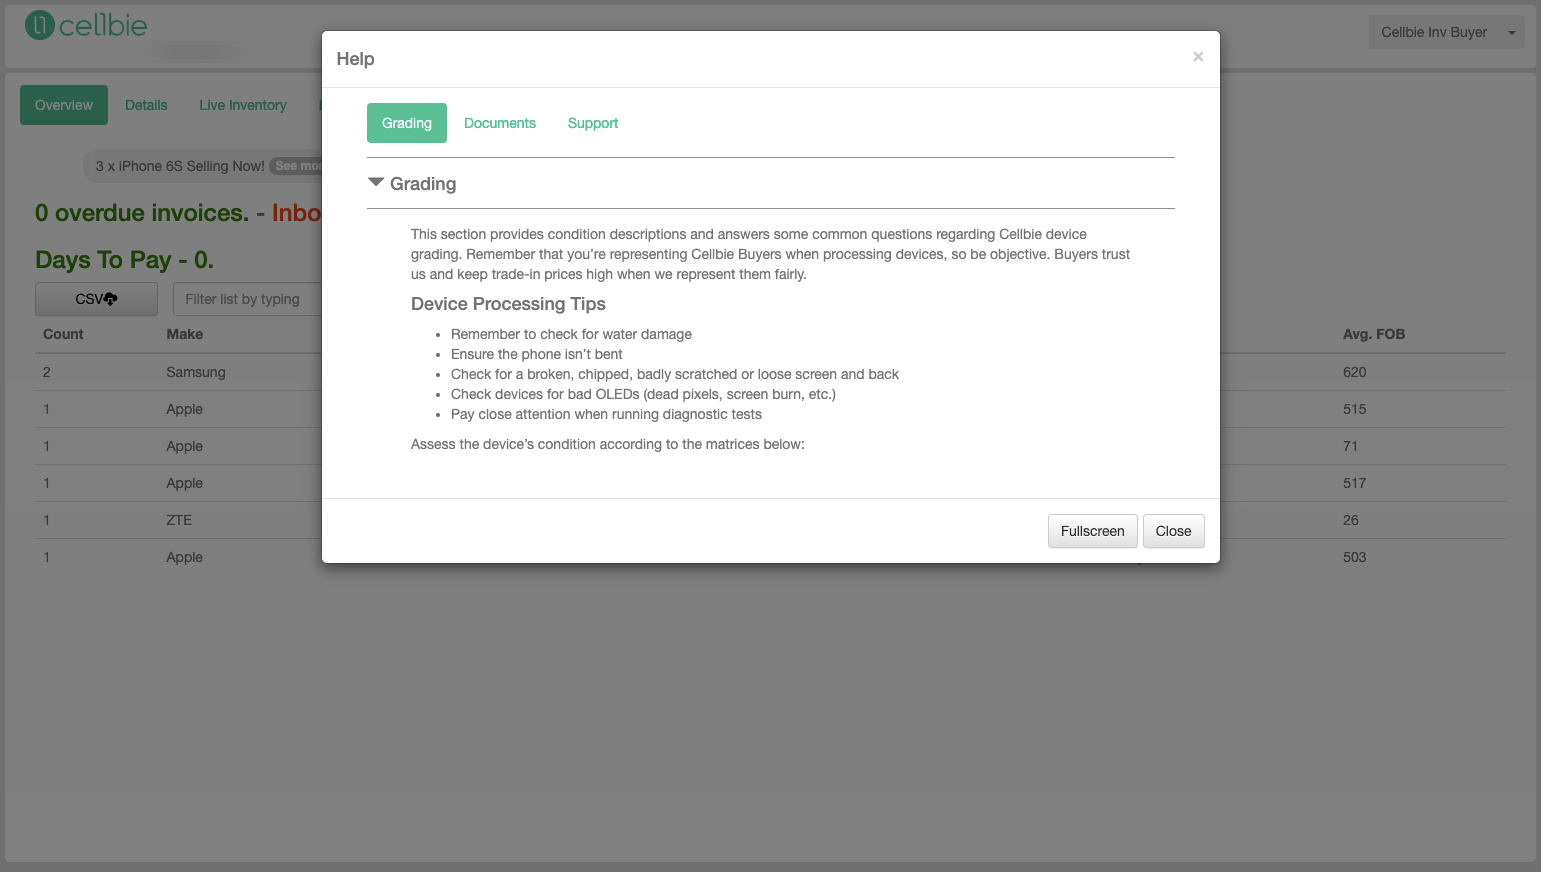
Task: Open the Live Inventory tab
Action: [x=243, y=105]
